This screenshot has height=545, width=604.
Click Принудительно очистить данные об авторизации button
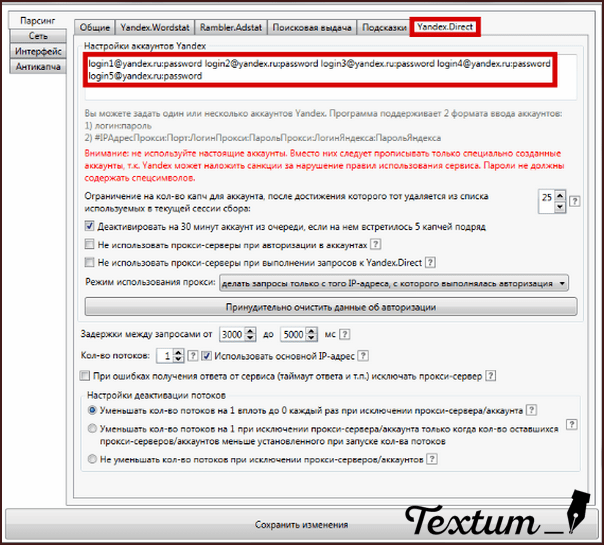[331, 307]
